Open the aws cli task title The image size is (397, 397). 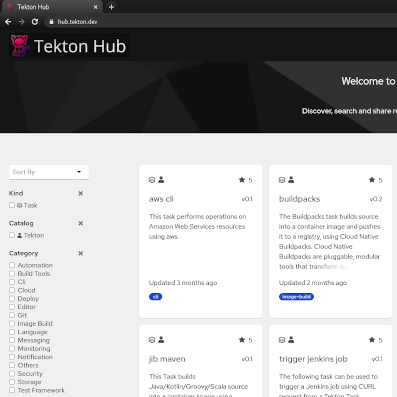161,199
